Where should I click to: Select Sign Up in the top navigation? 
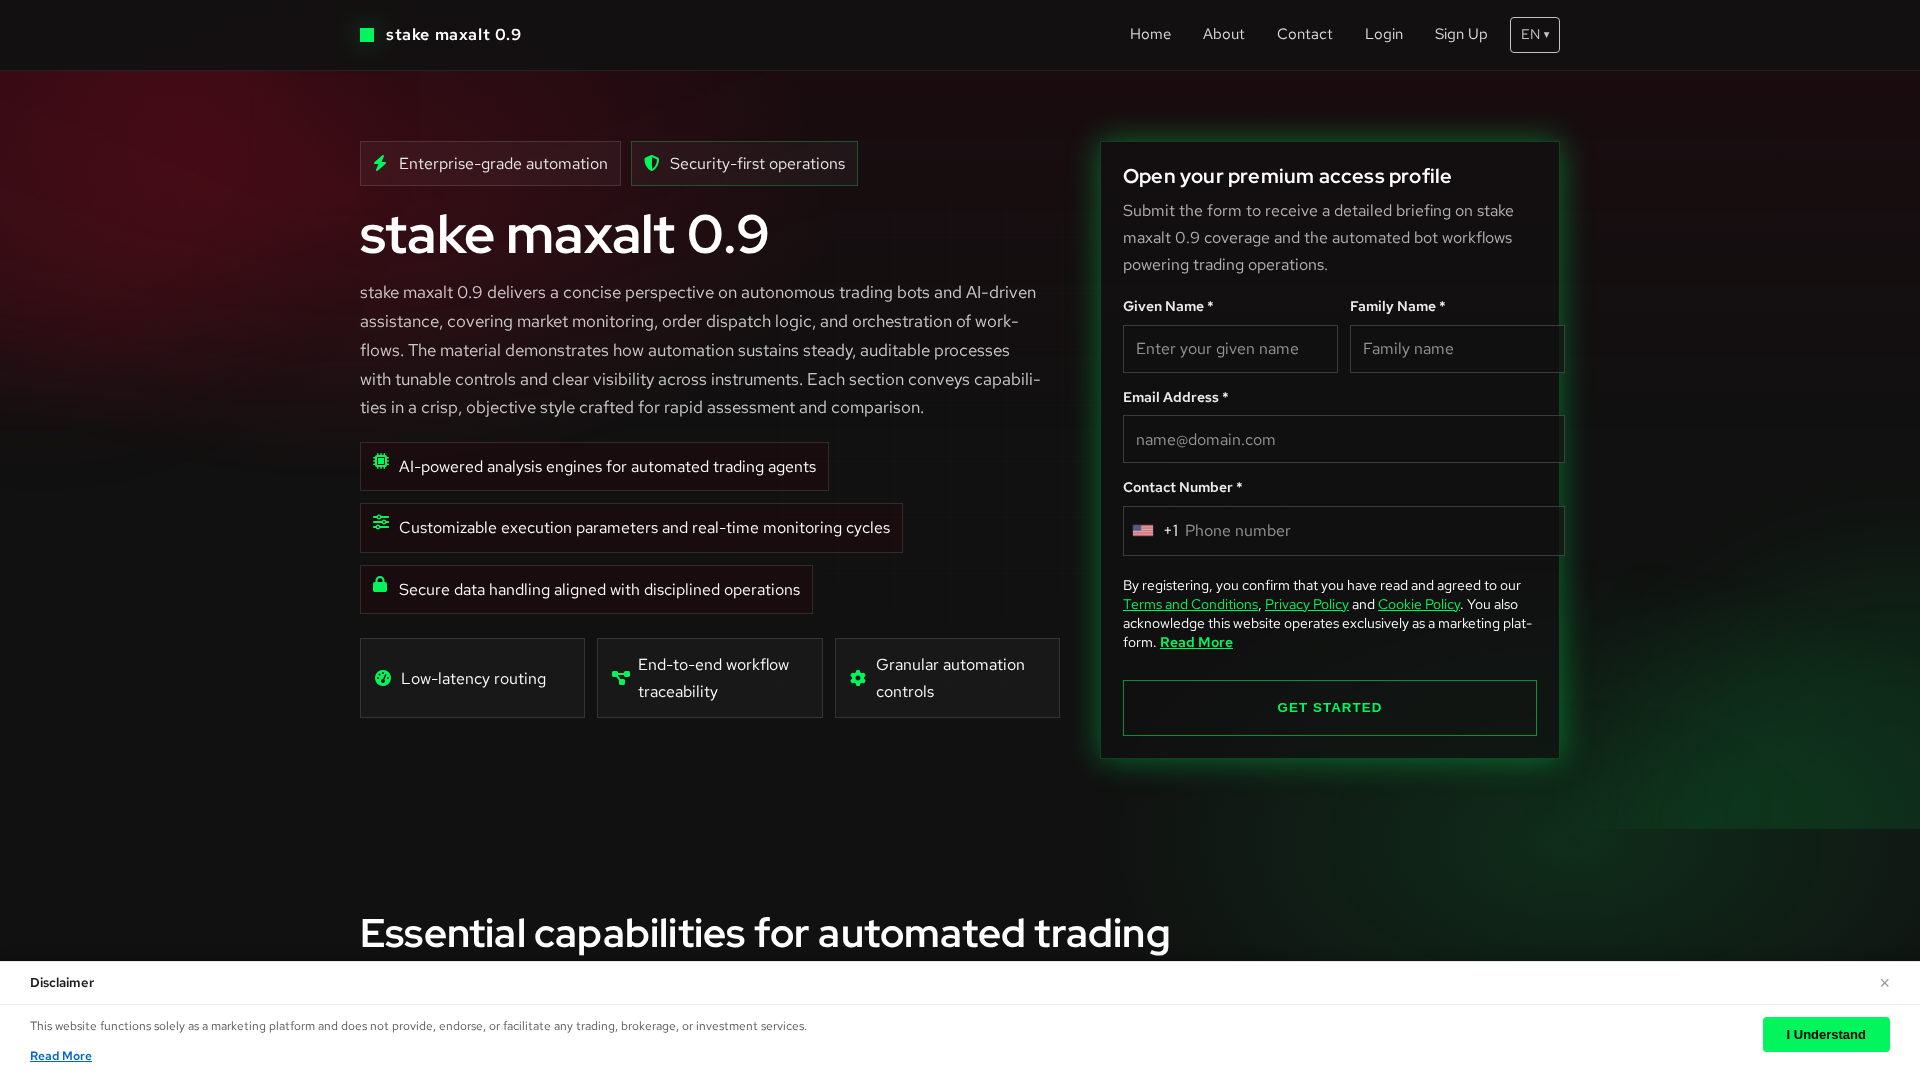1461,34
